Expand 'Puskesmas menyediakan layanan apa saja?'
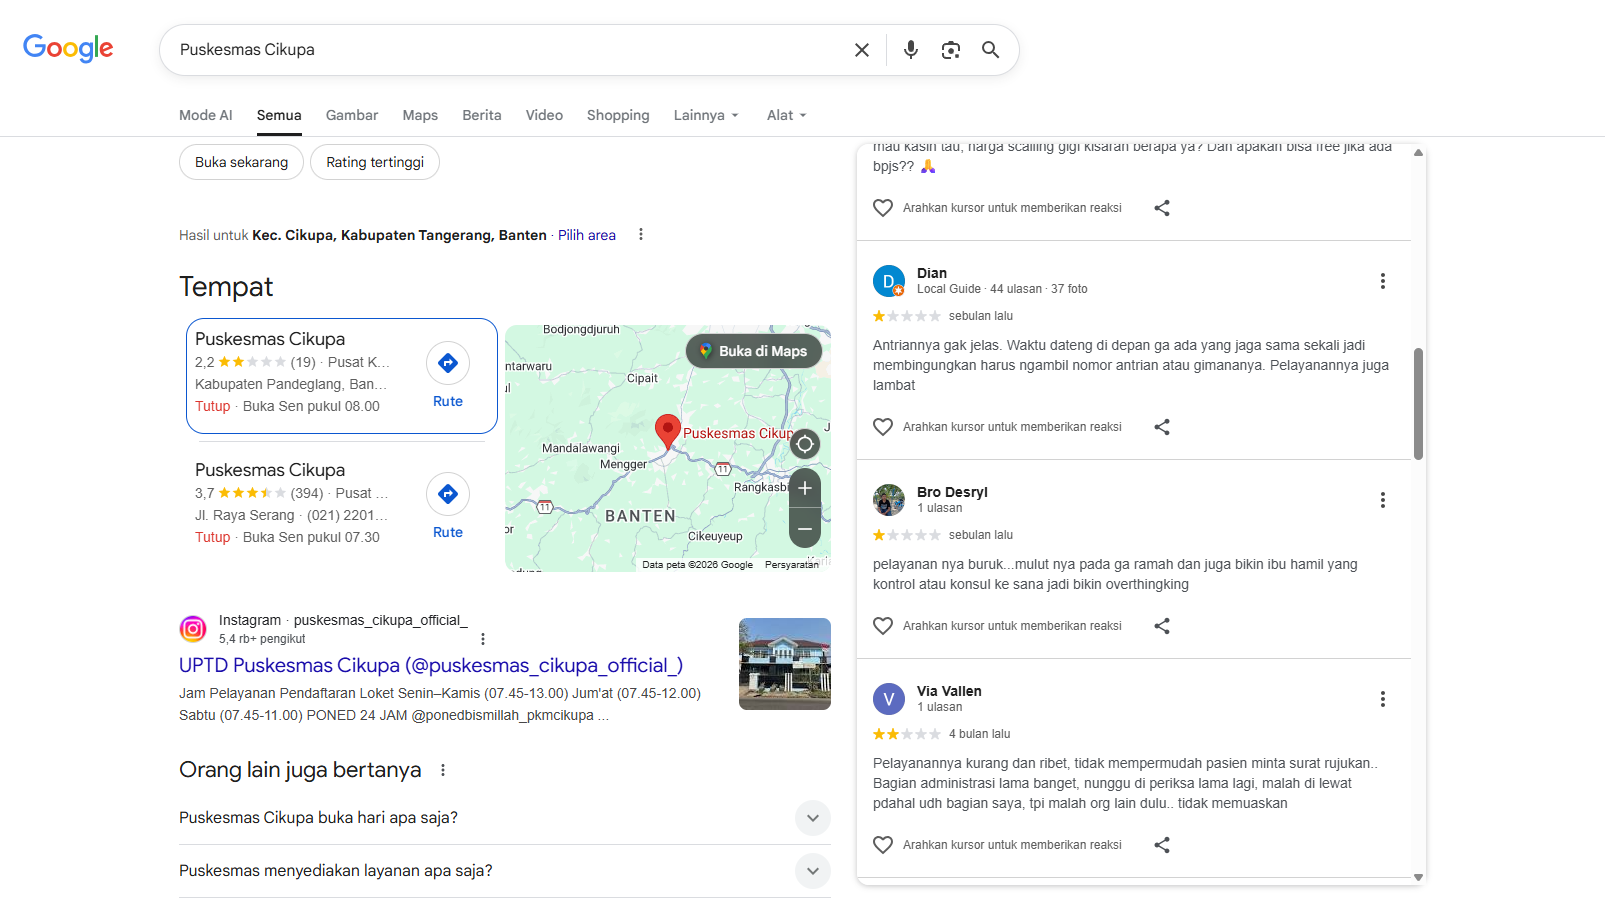The width and height of the screenshot is (1605, 902). point(813,870)
